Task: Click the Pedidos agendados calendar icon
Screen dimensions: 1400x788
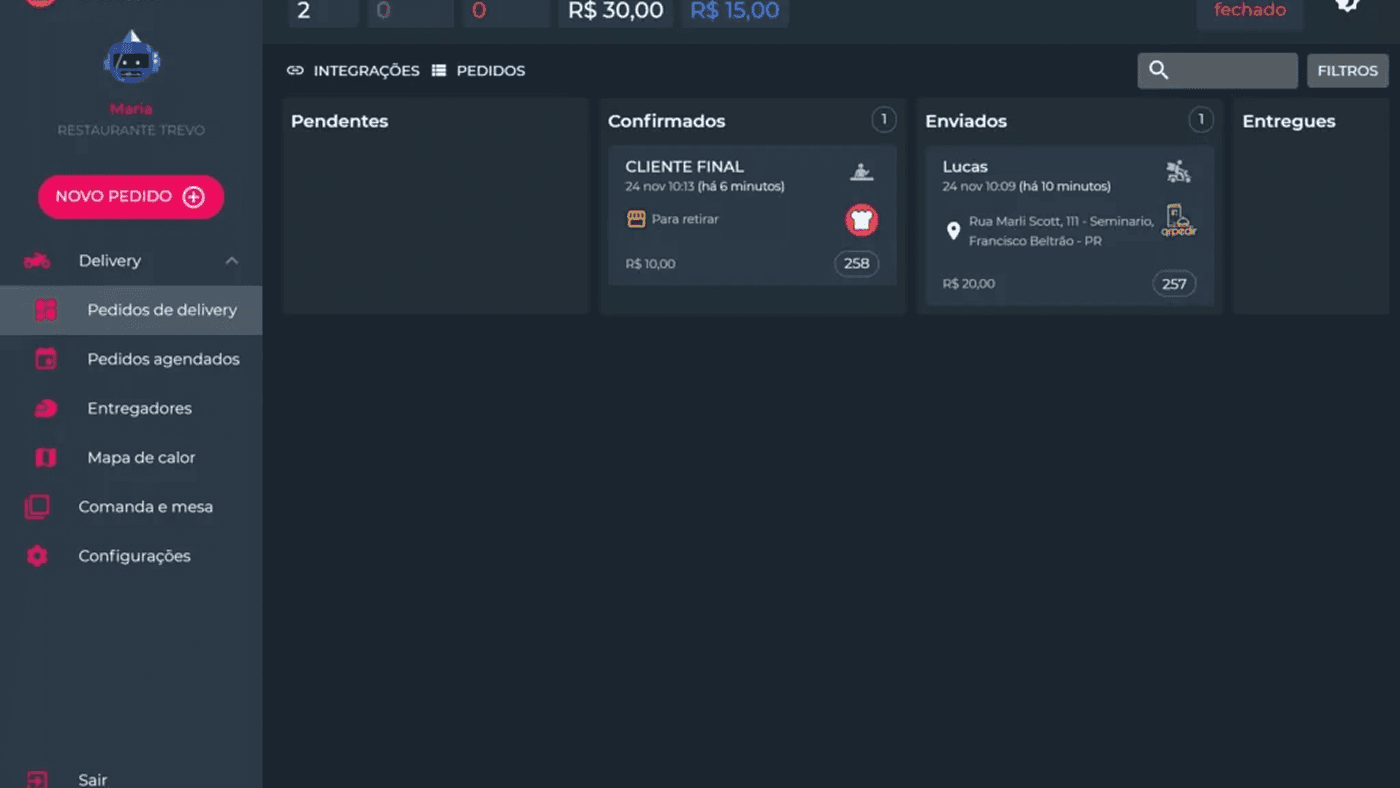Action: tap(46, 359)
